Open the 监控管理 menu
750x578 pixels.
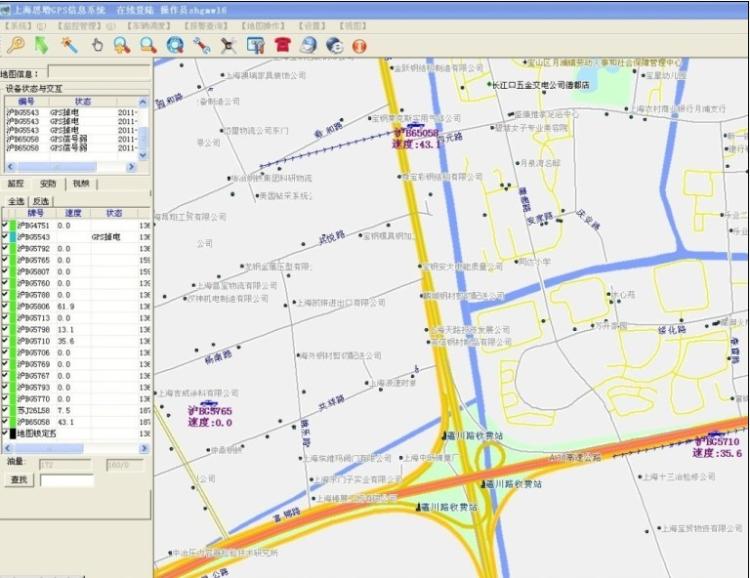[86, 26]
